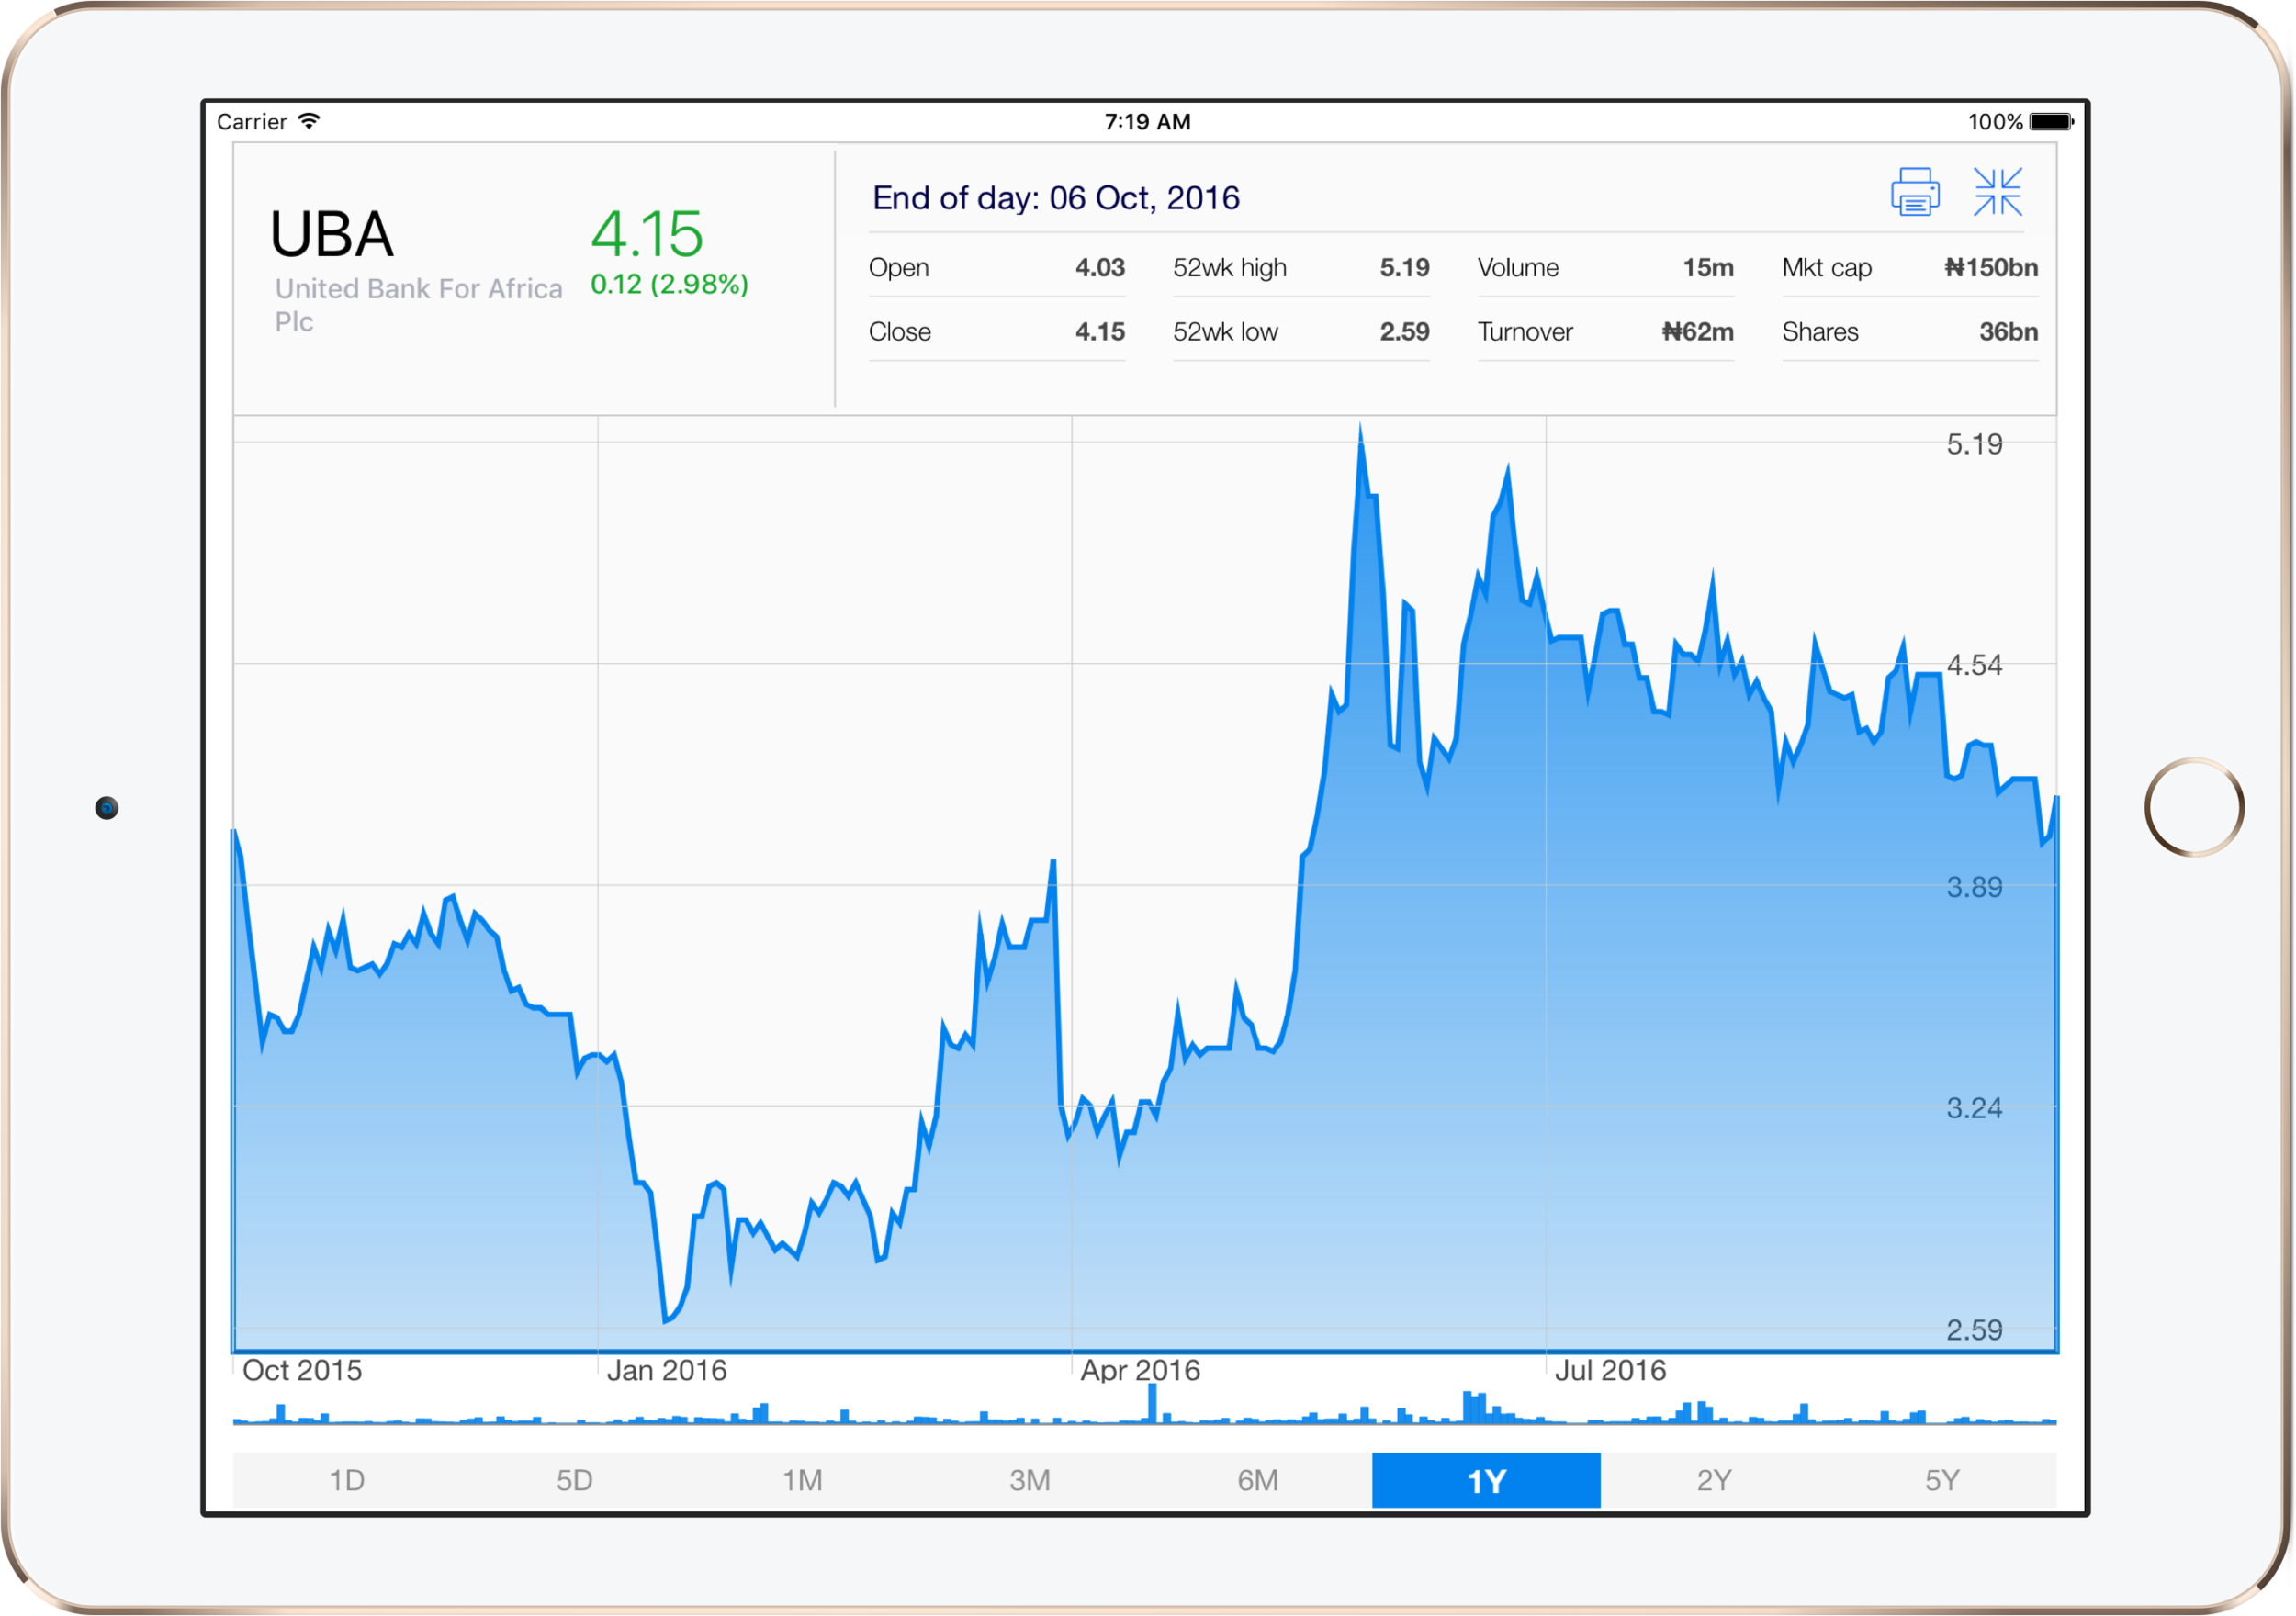Switch to the 5Y time range tab

pos(1942,1480)
